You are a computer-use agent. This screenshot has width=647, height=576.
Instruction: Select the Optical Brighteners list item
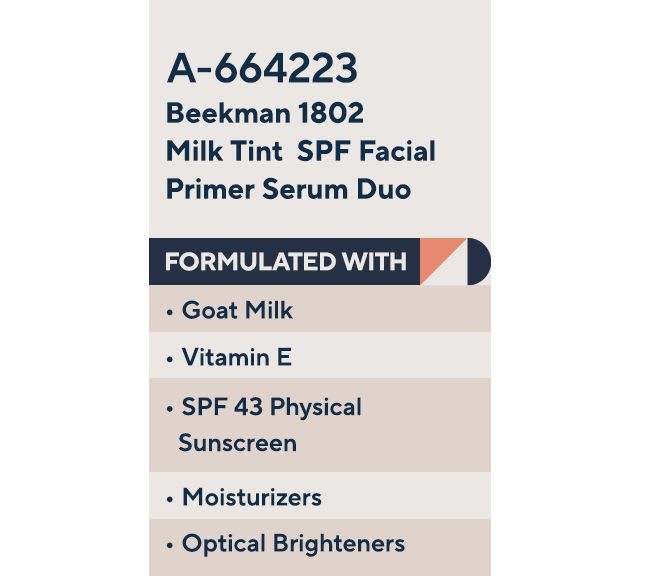tap(293, 543)
